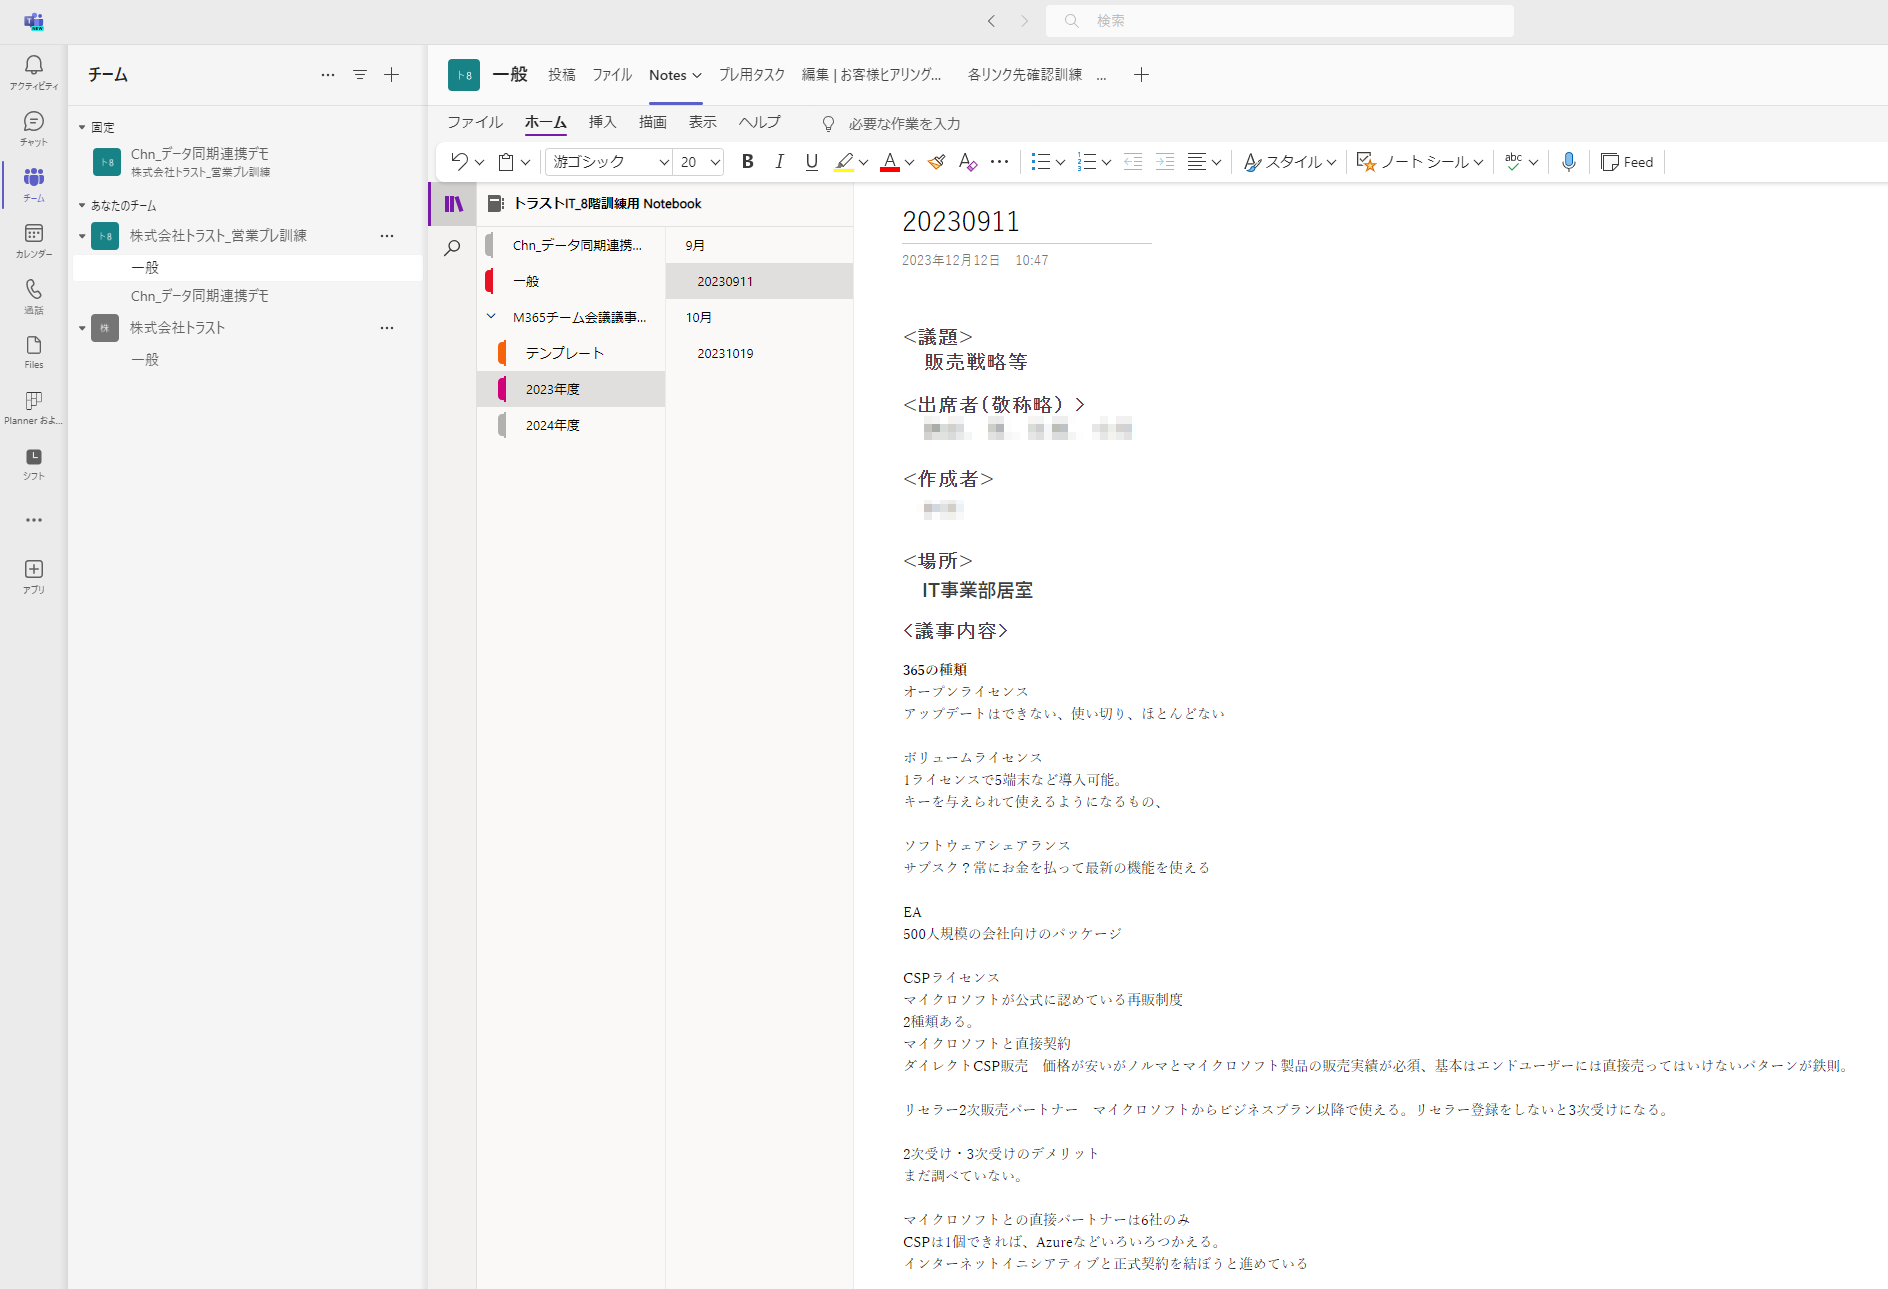The height and width of the screenshot is (1289, 1888).
Task: Show the notebook navigation pane icon
Action: 454,204
